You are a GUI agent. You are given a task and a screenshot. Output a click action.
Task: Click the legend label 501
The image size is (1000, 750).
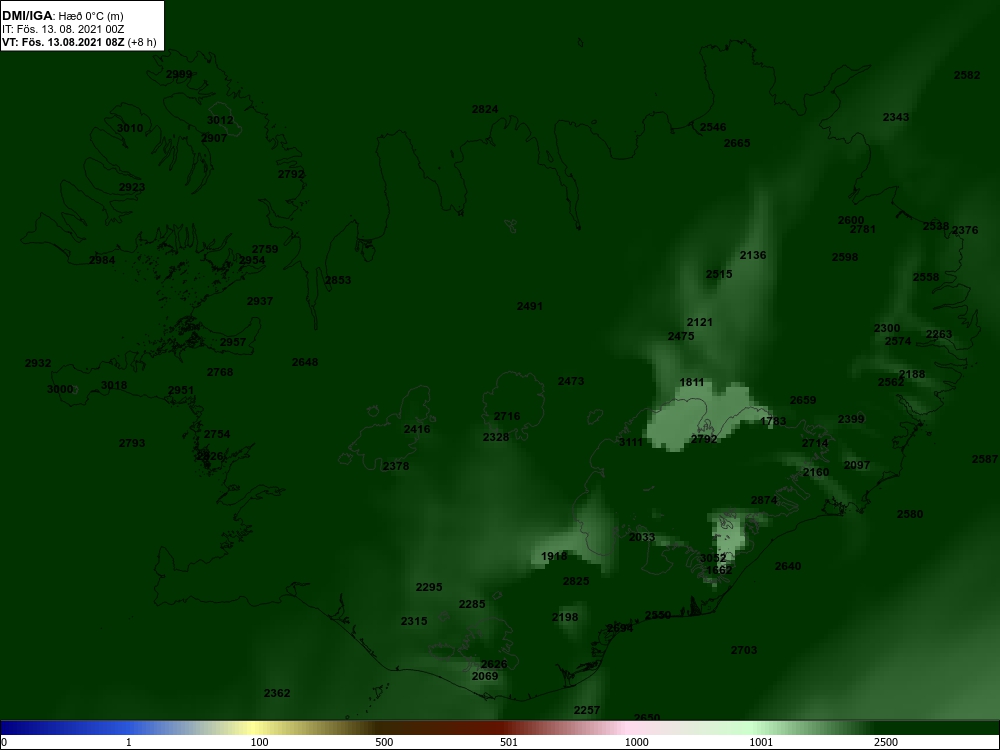509,742
